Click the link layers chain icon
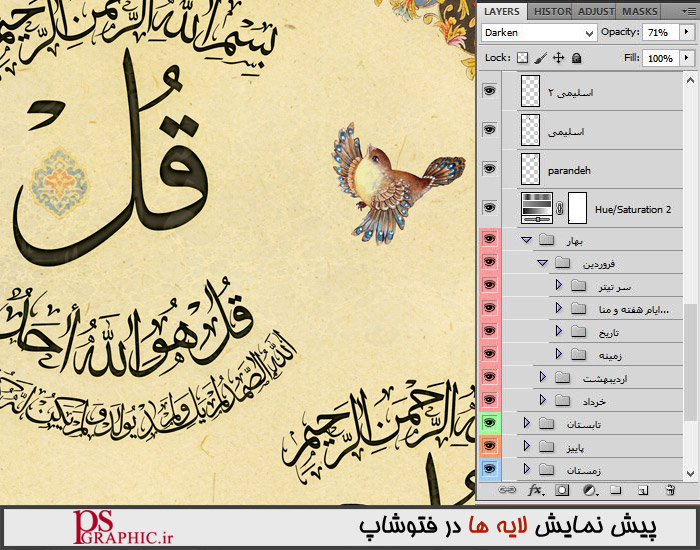The height and width of the screenshot is (550, 700). coord(507,490)
